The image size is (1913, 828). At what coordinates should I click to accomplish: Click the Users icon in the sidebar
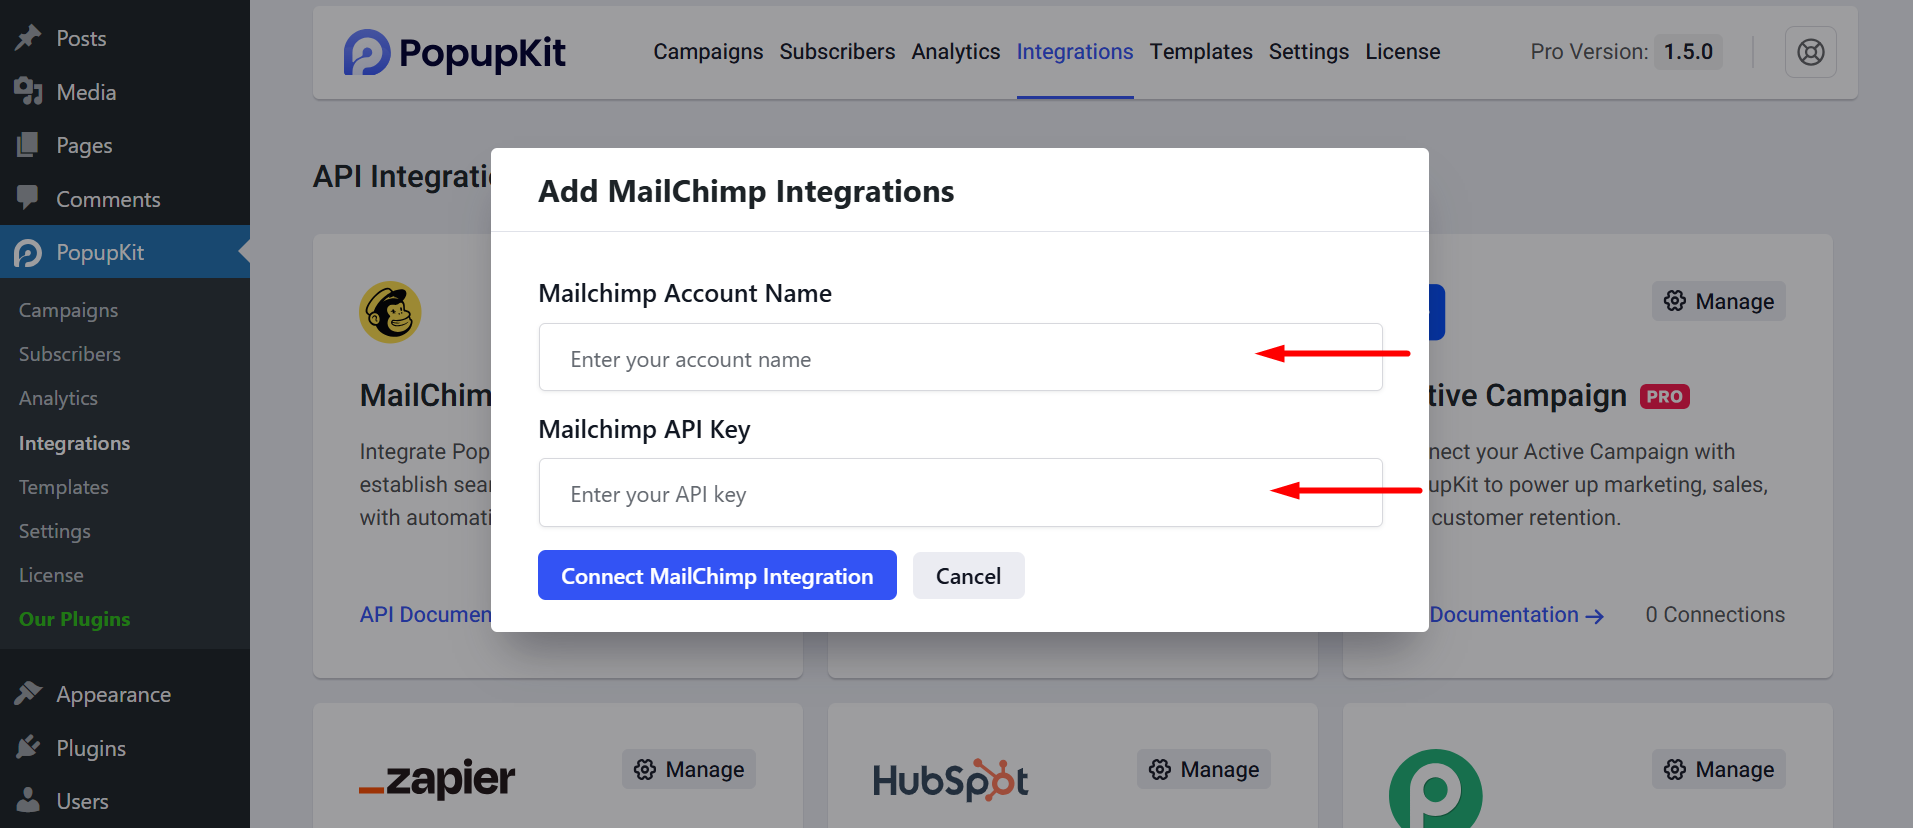coord(30,800)
